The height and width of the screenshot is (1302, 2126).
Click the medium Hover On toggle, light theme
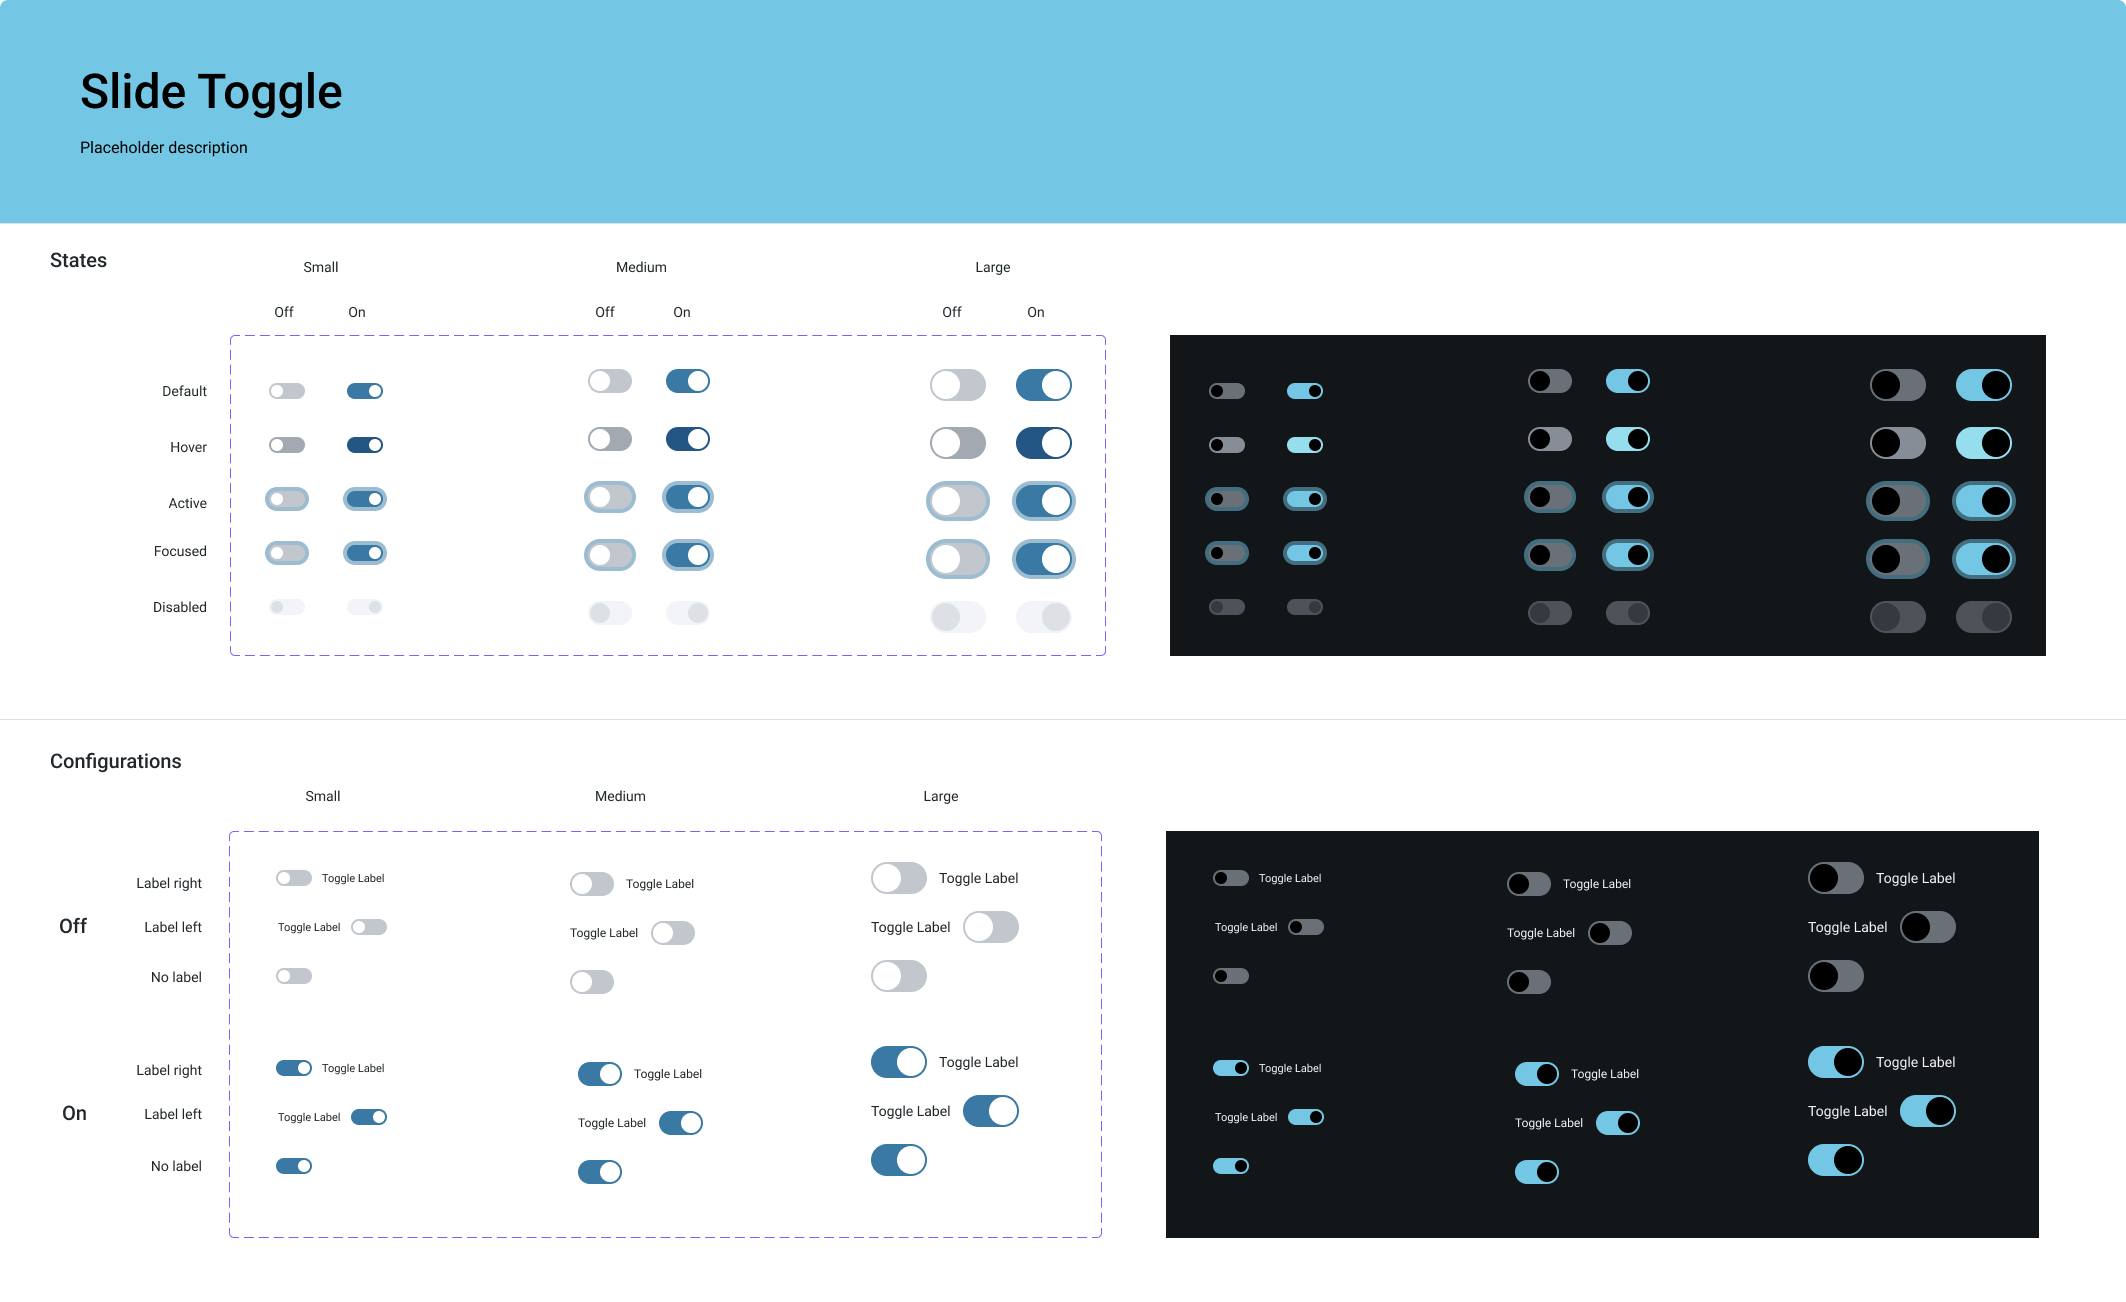[688, 439]
